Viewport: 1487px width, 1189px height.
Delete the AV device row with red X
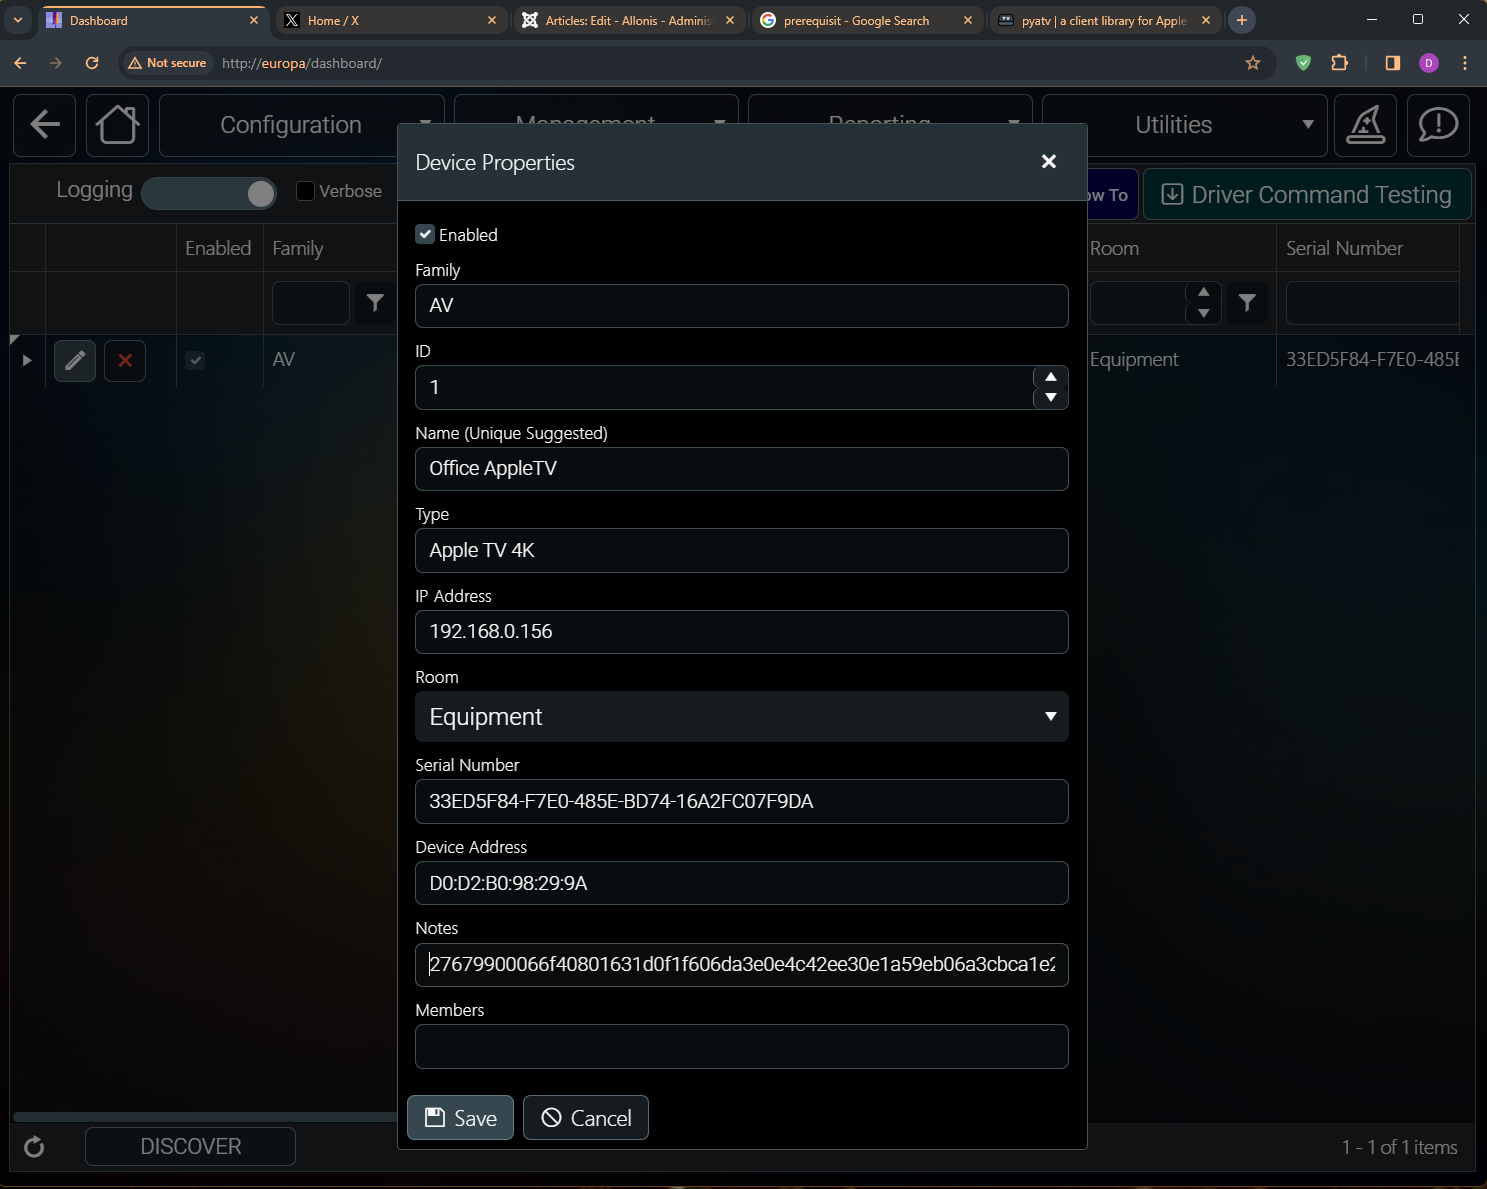tap(125, 361)
